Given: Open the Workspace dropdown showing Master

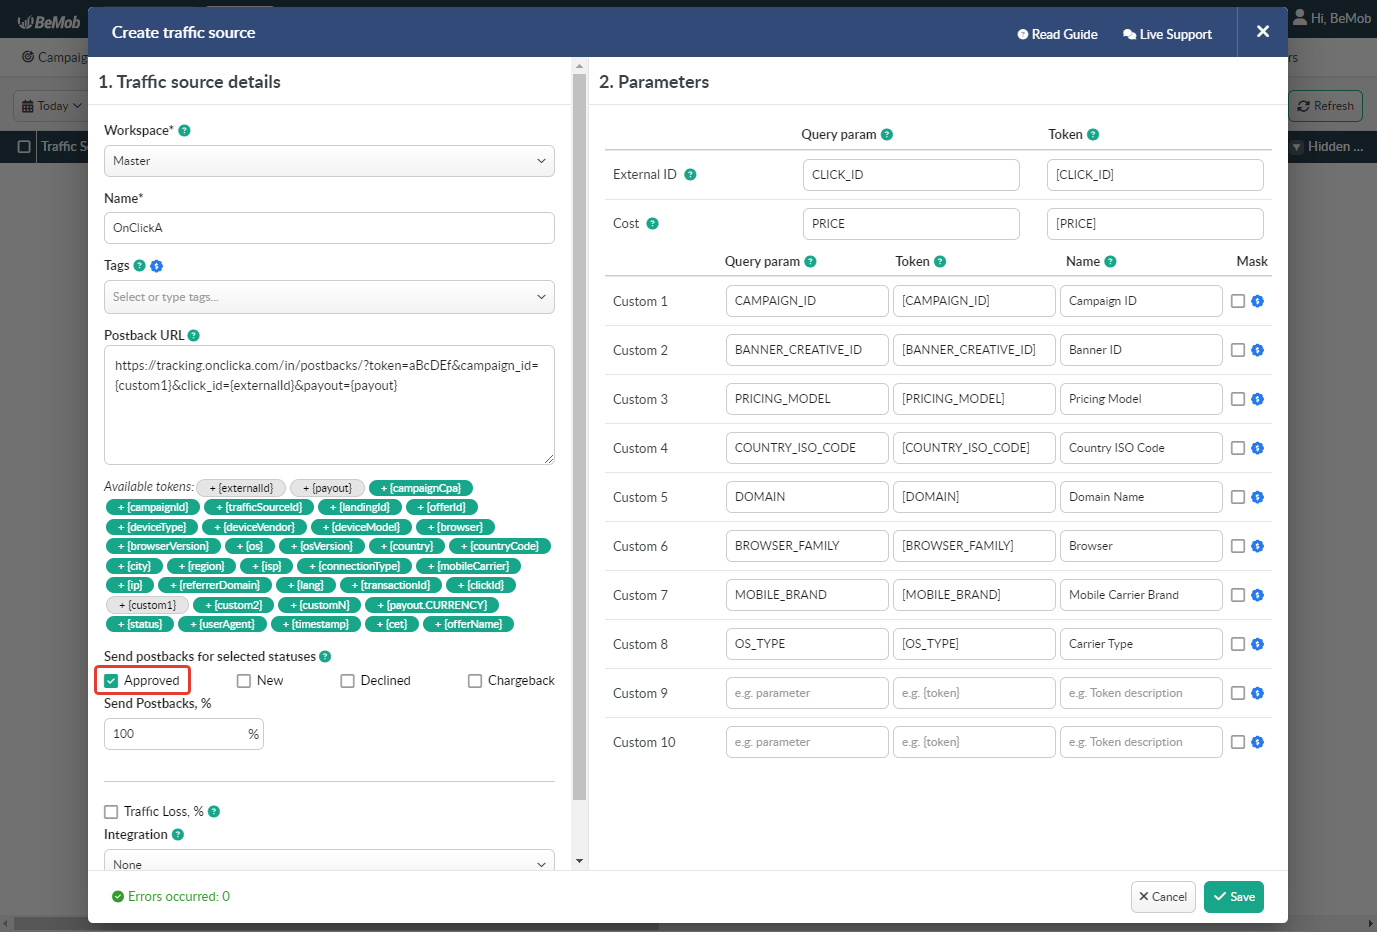Looking at the screenshot, I should tap(330, 161).
